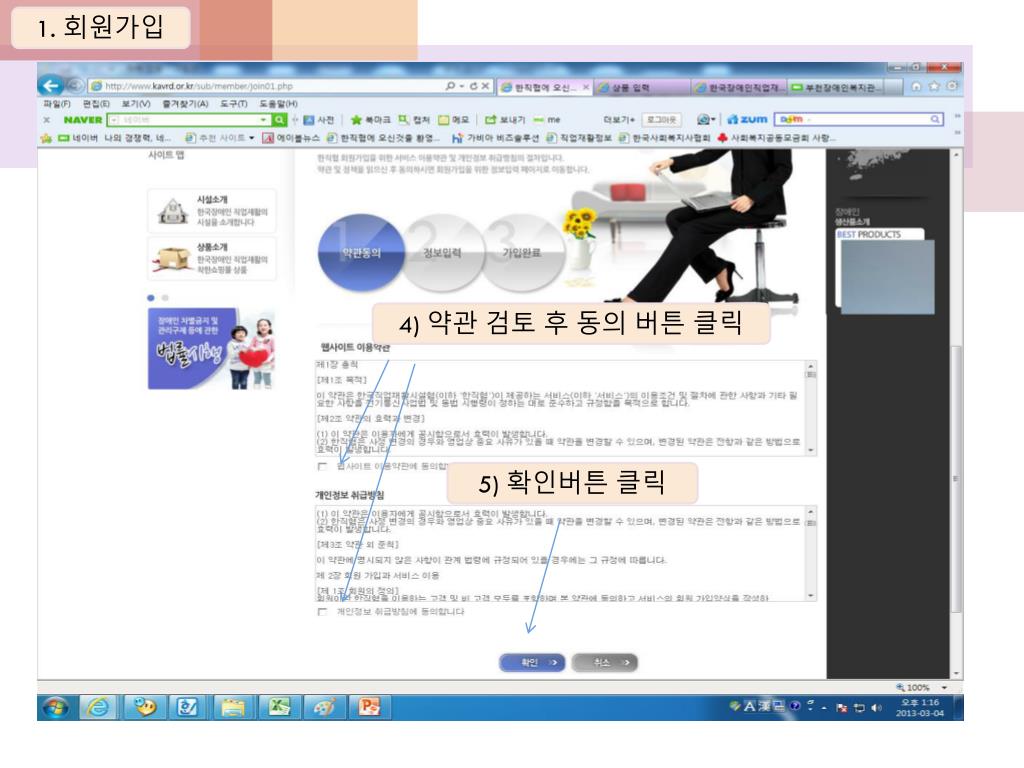Viewport: 1024px width, 768px height.
Task: Click Internet Explorer icon on taskbar
Action: 99,707
